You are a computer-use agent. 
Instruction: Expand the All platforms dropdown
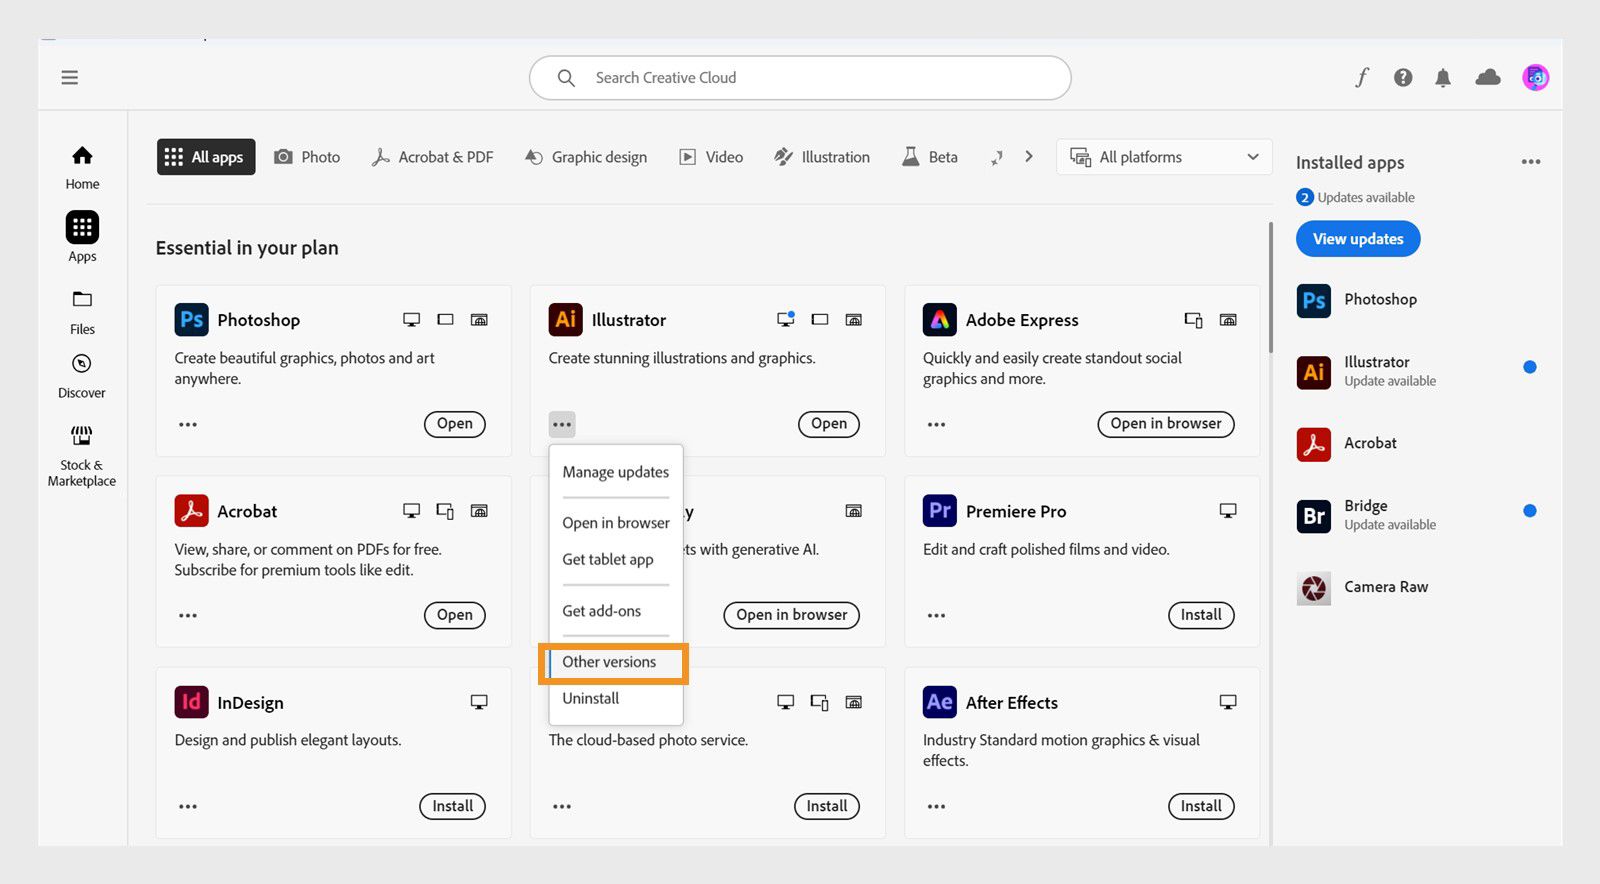[x=1164, y=157]
